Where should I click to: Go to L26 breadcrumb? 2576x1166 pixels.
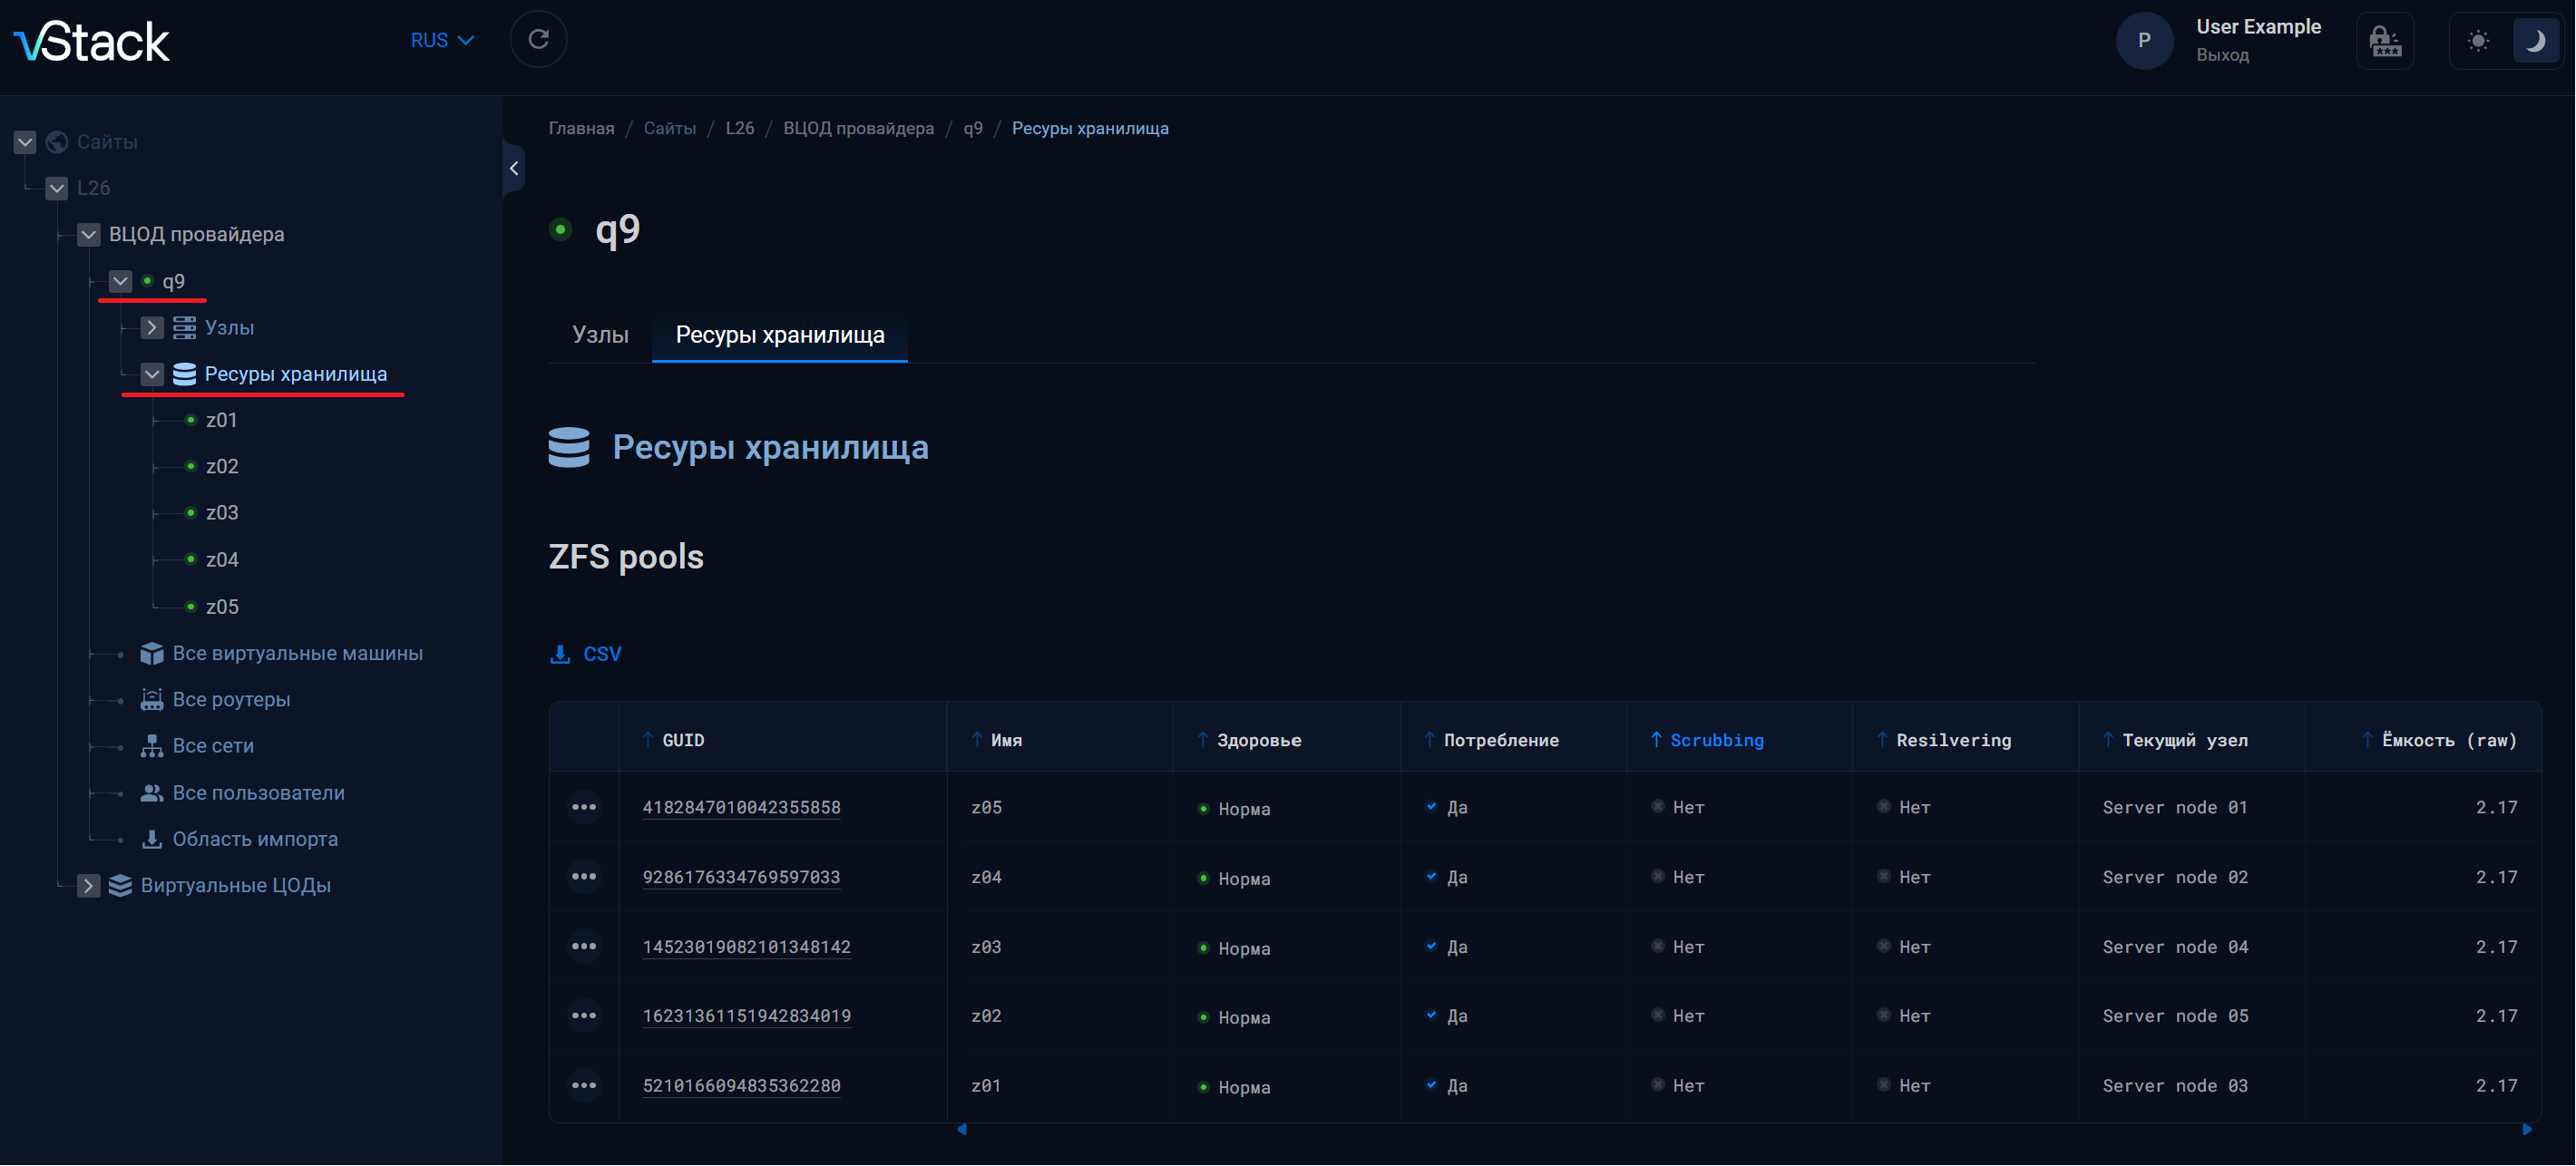pos(740,128)
